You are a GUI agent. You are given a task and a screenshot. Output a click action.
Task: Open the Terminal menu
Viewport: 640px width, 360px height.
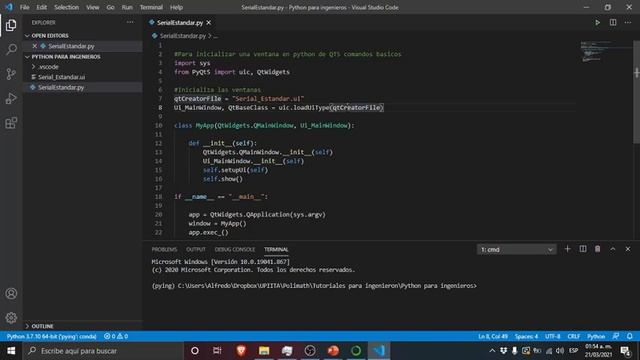[151, 7]
